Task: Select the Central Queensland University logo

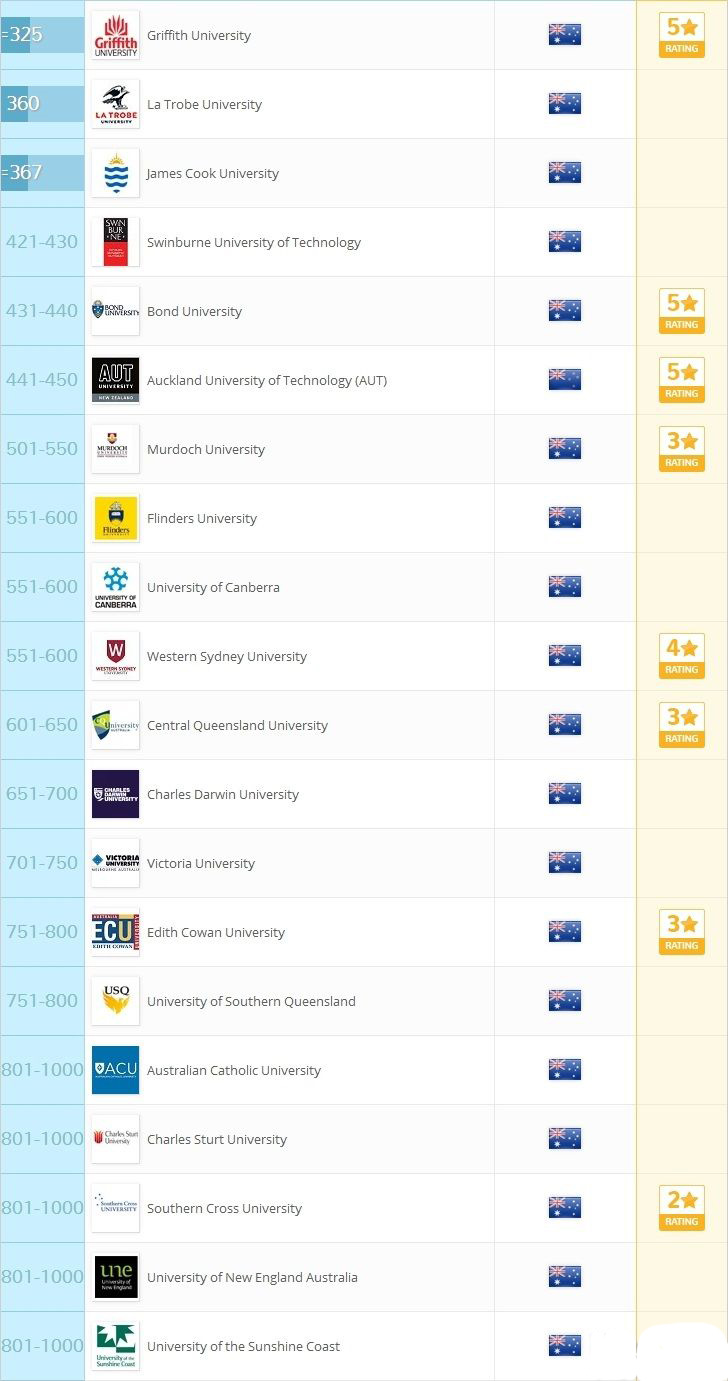Action: point(115,725)
